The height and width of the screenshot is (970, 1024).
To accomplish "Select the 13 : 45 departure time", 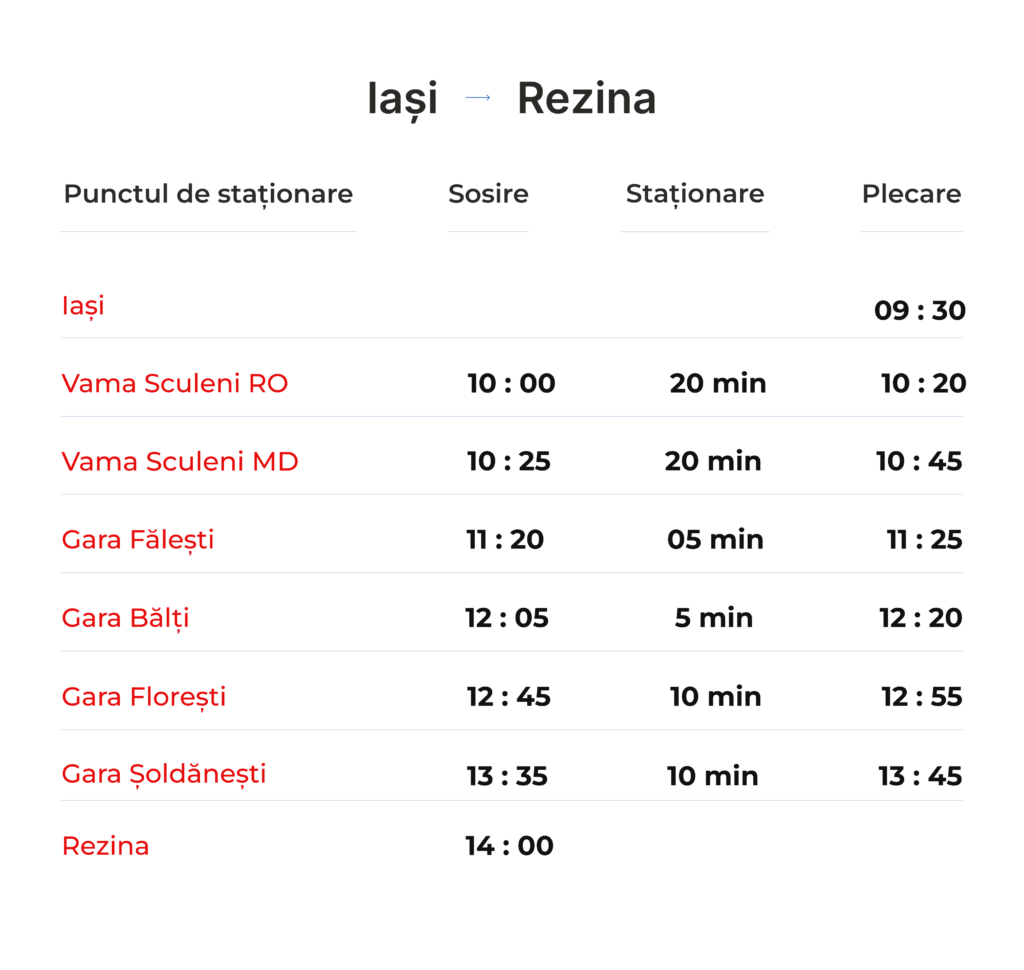I will click(x=920, y=776).
